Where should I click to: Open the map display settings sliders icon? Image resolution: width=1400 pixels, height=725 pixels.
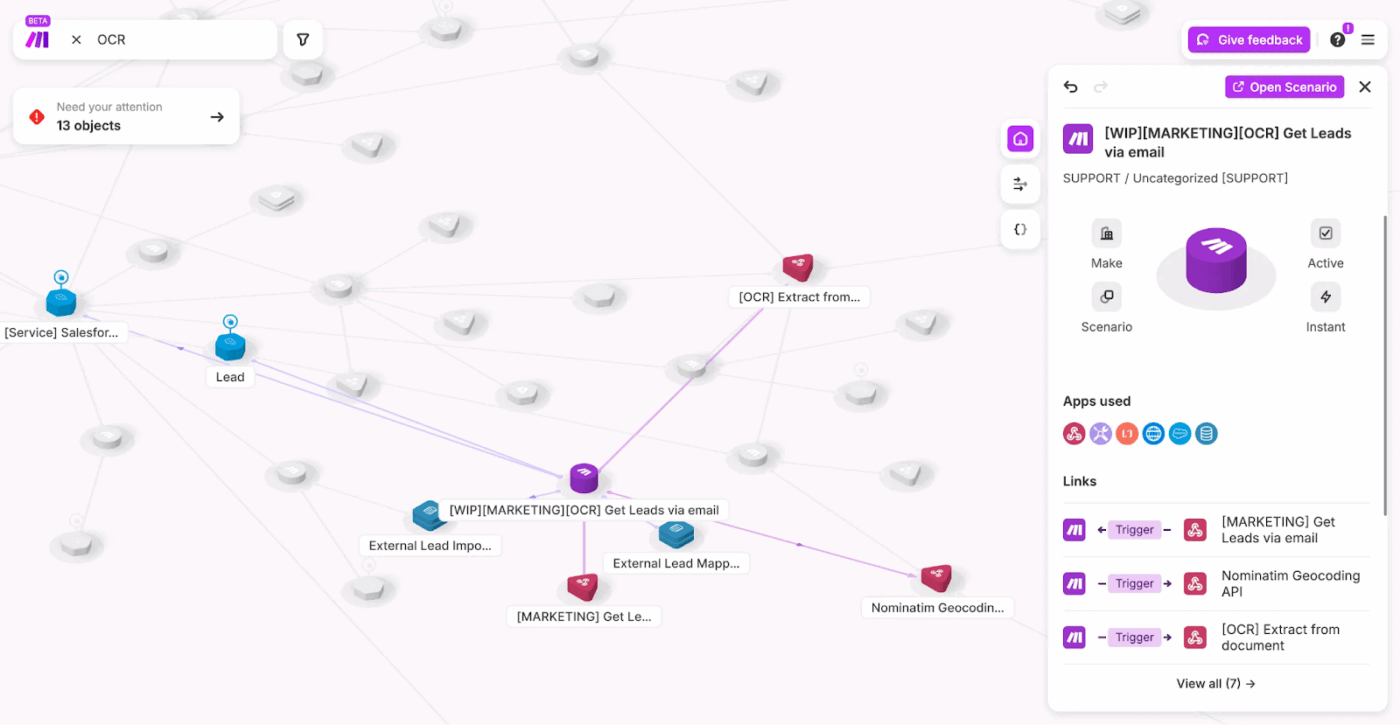coord(1019,184)
